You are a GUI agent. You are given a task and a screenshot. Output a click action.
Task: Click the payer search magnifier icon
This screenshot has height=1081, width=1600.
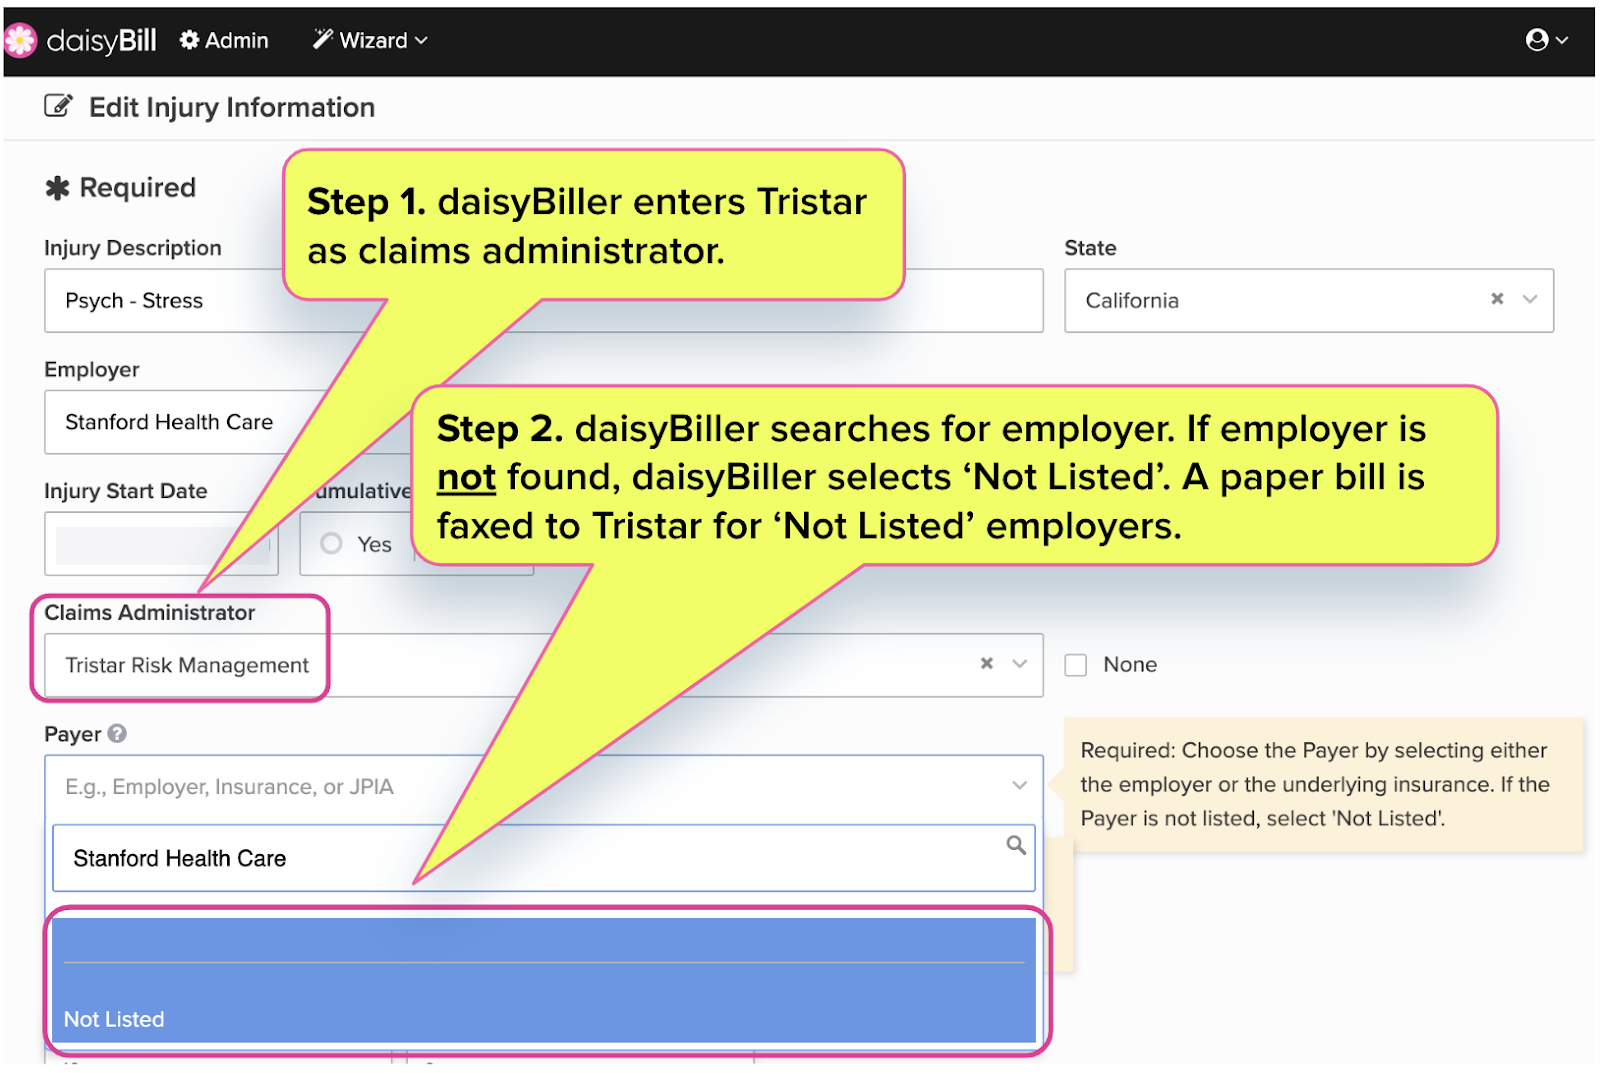[x=1016, y=846]
